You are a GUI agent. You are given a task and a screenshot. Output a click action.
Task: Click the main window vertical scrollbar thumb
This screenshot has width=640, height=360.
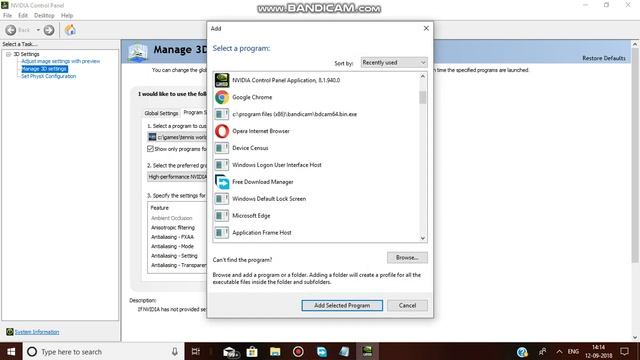click(x=635, y=155)
